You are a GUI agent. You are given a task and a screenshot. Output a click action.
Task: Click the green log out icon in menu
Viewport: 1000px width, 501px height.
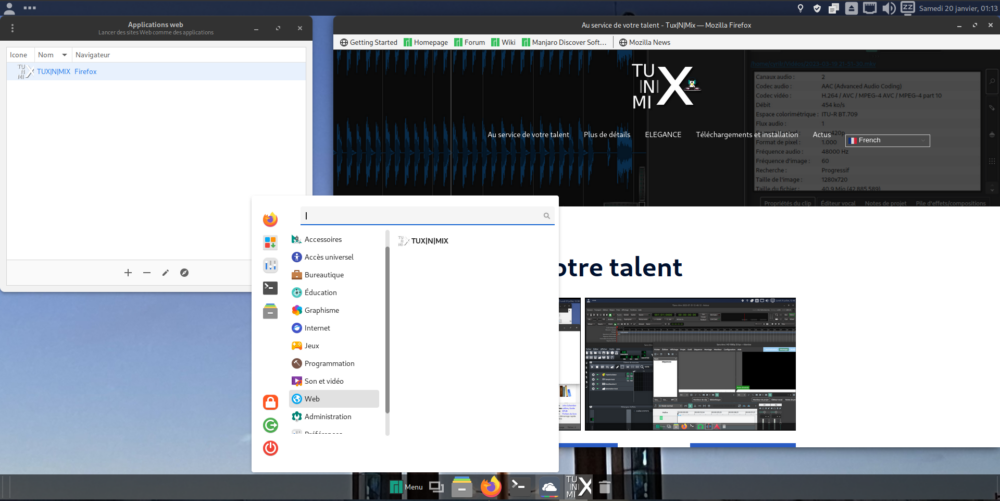click(x=270, y=425)
